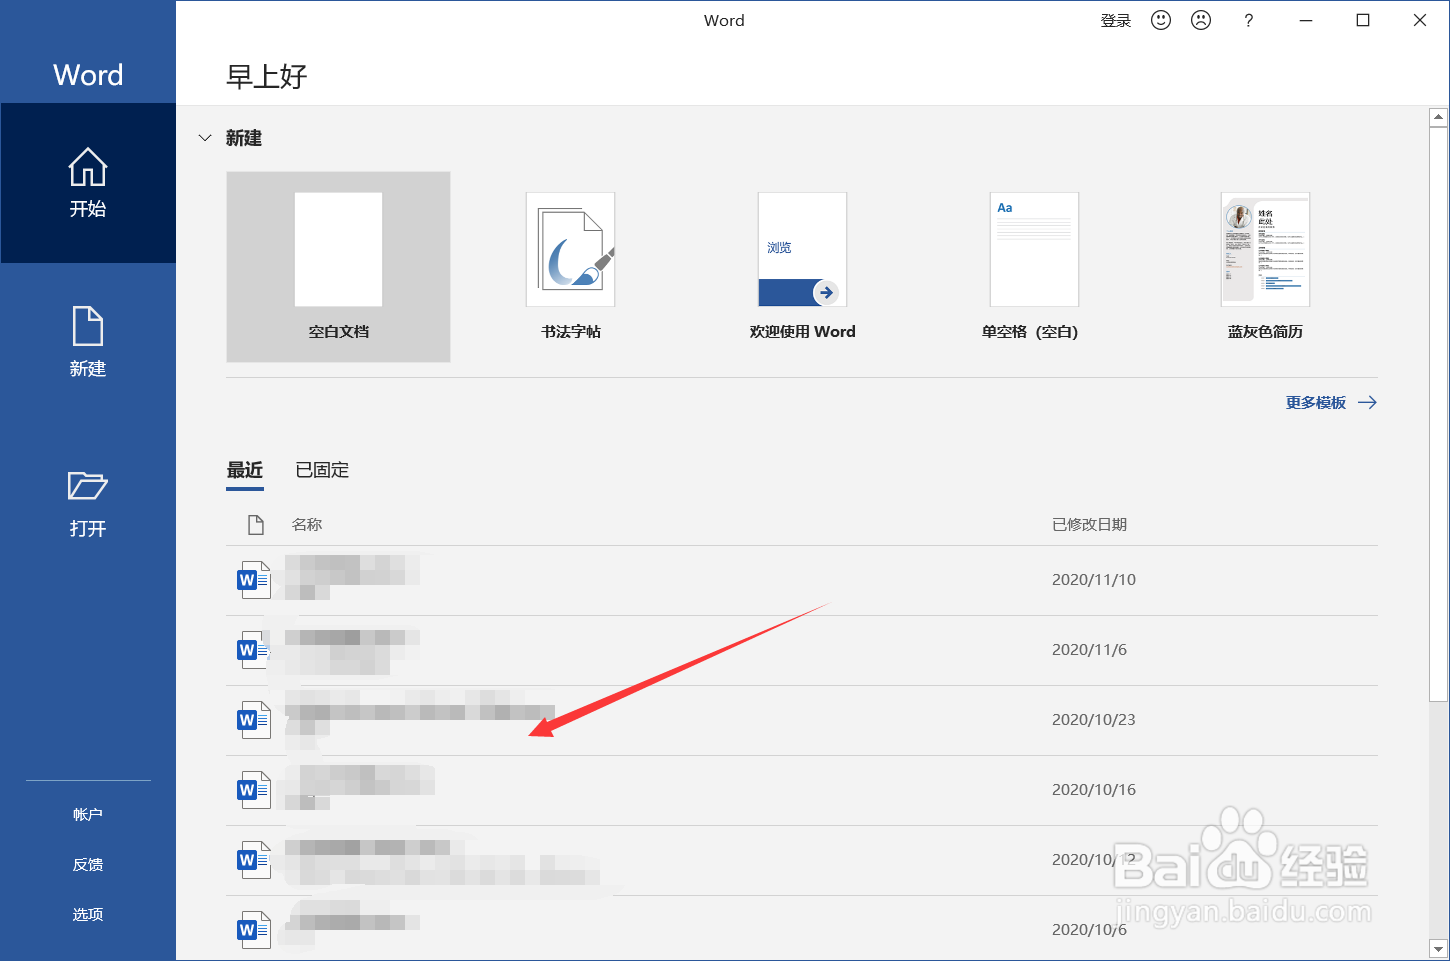Image resolution: width=1450 pixels, height=961 pixels.
Task: Click the scrollbar up arrow
Action: coord(1439,117)
